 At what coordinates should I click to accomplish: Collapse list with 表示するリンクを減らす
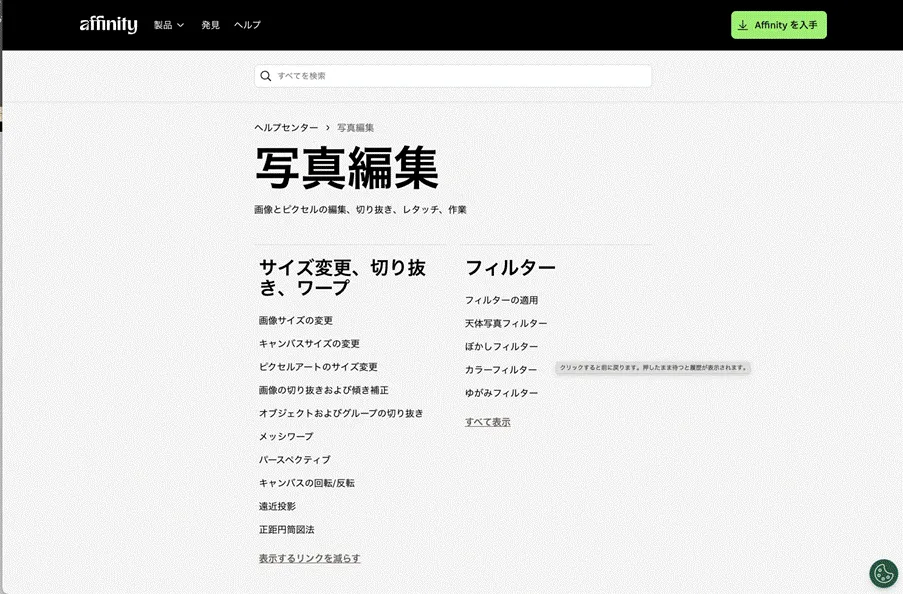tap(309, 558)
